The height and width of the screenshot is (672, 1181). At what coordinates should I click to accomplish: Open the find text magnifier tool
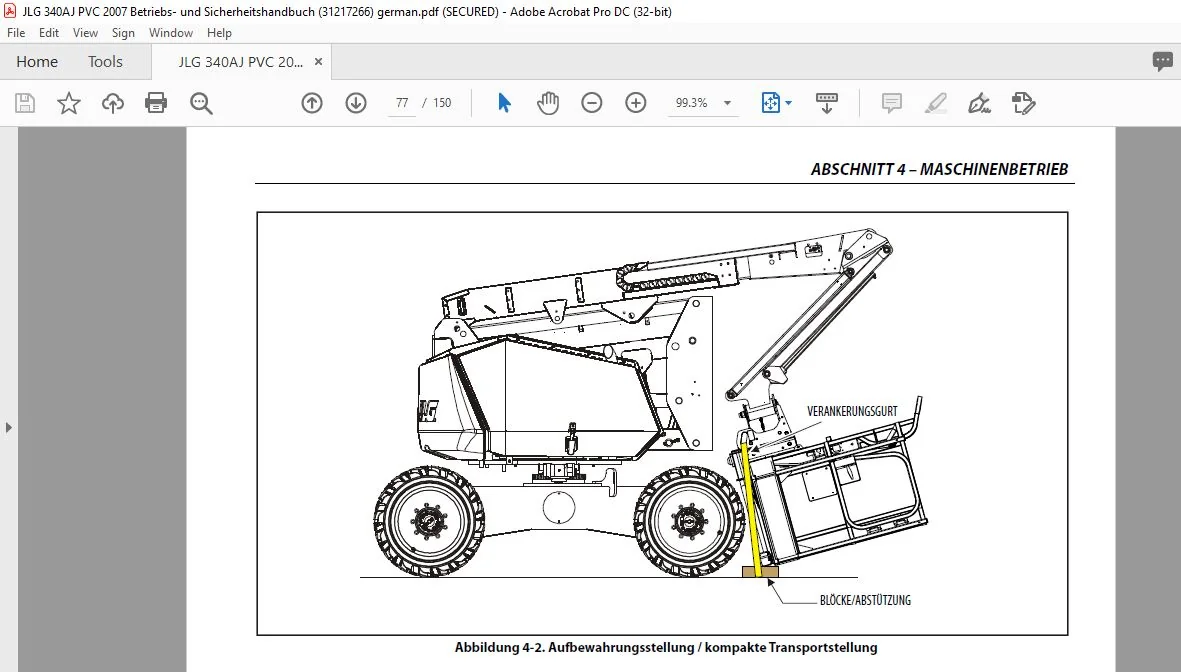[x=201, y=103]
